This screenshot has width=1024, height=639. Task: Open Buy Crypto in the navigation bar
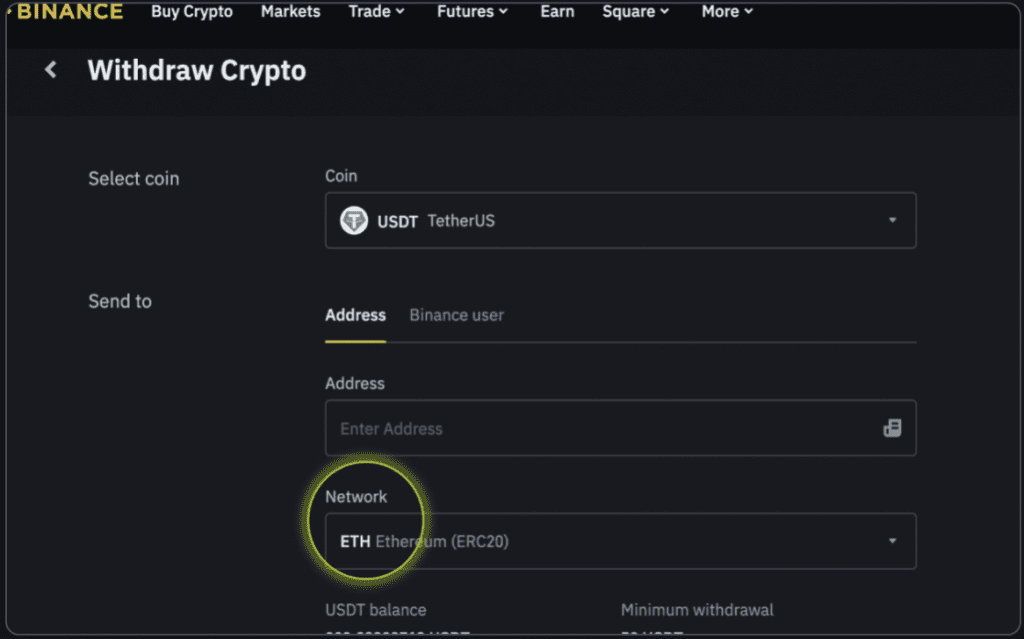tap(192, 12)
